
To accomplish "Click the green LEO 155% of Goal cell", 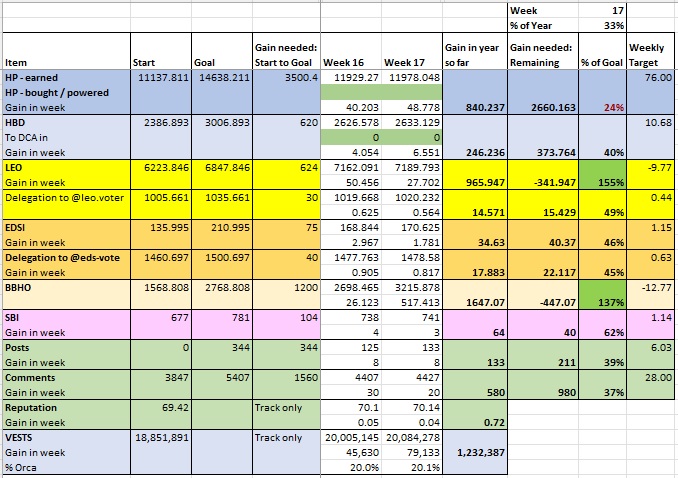I will point(602,175).
